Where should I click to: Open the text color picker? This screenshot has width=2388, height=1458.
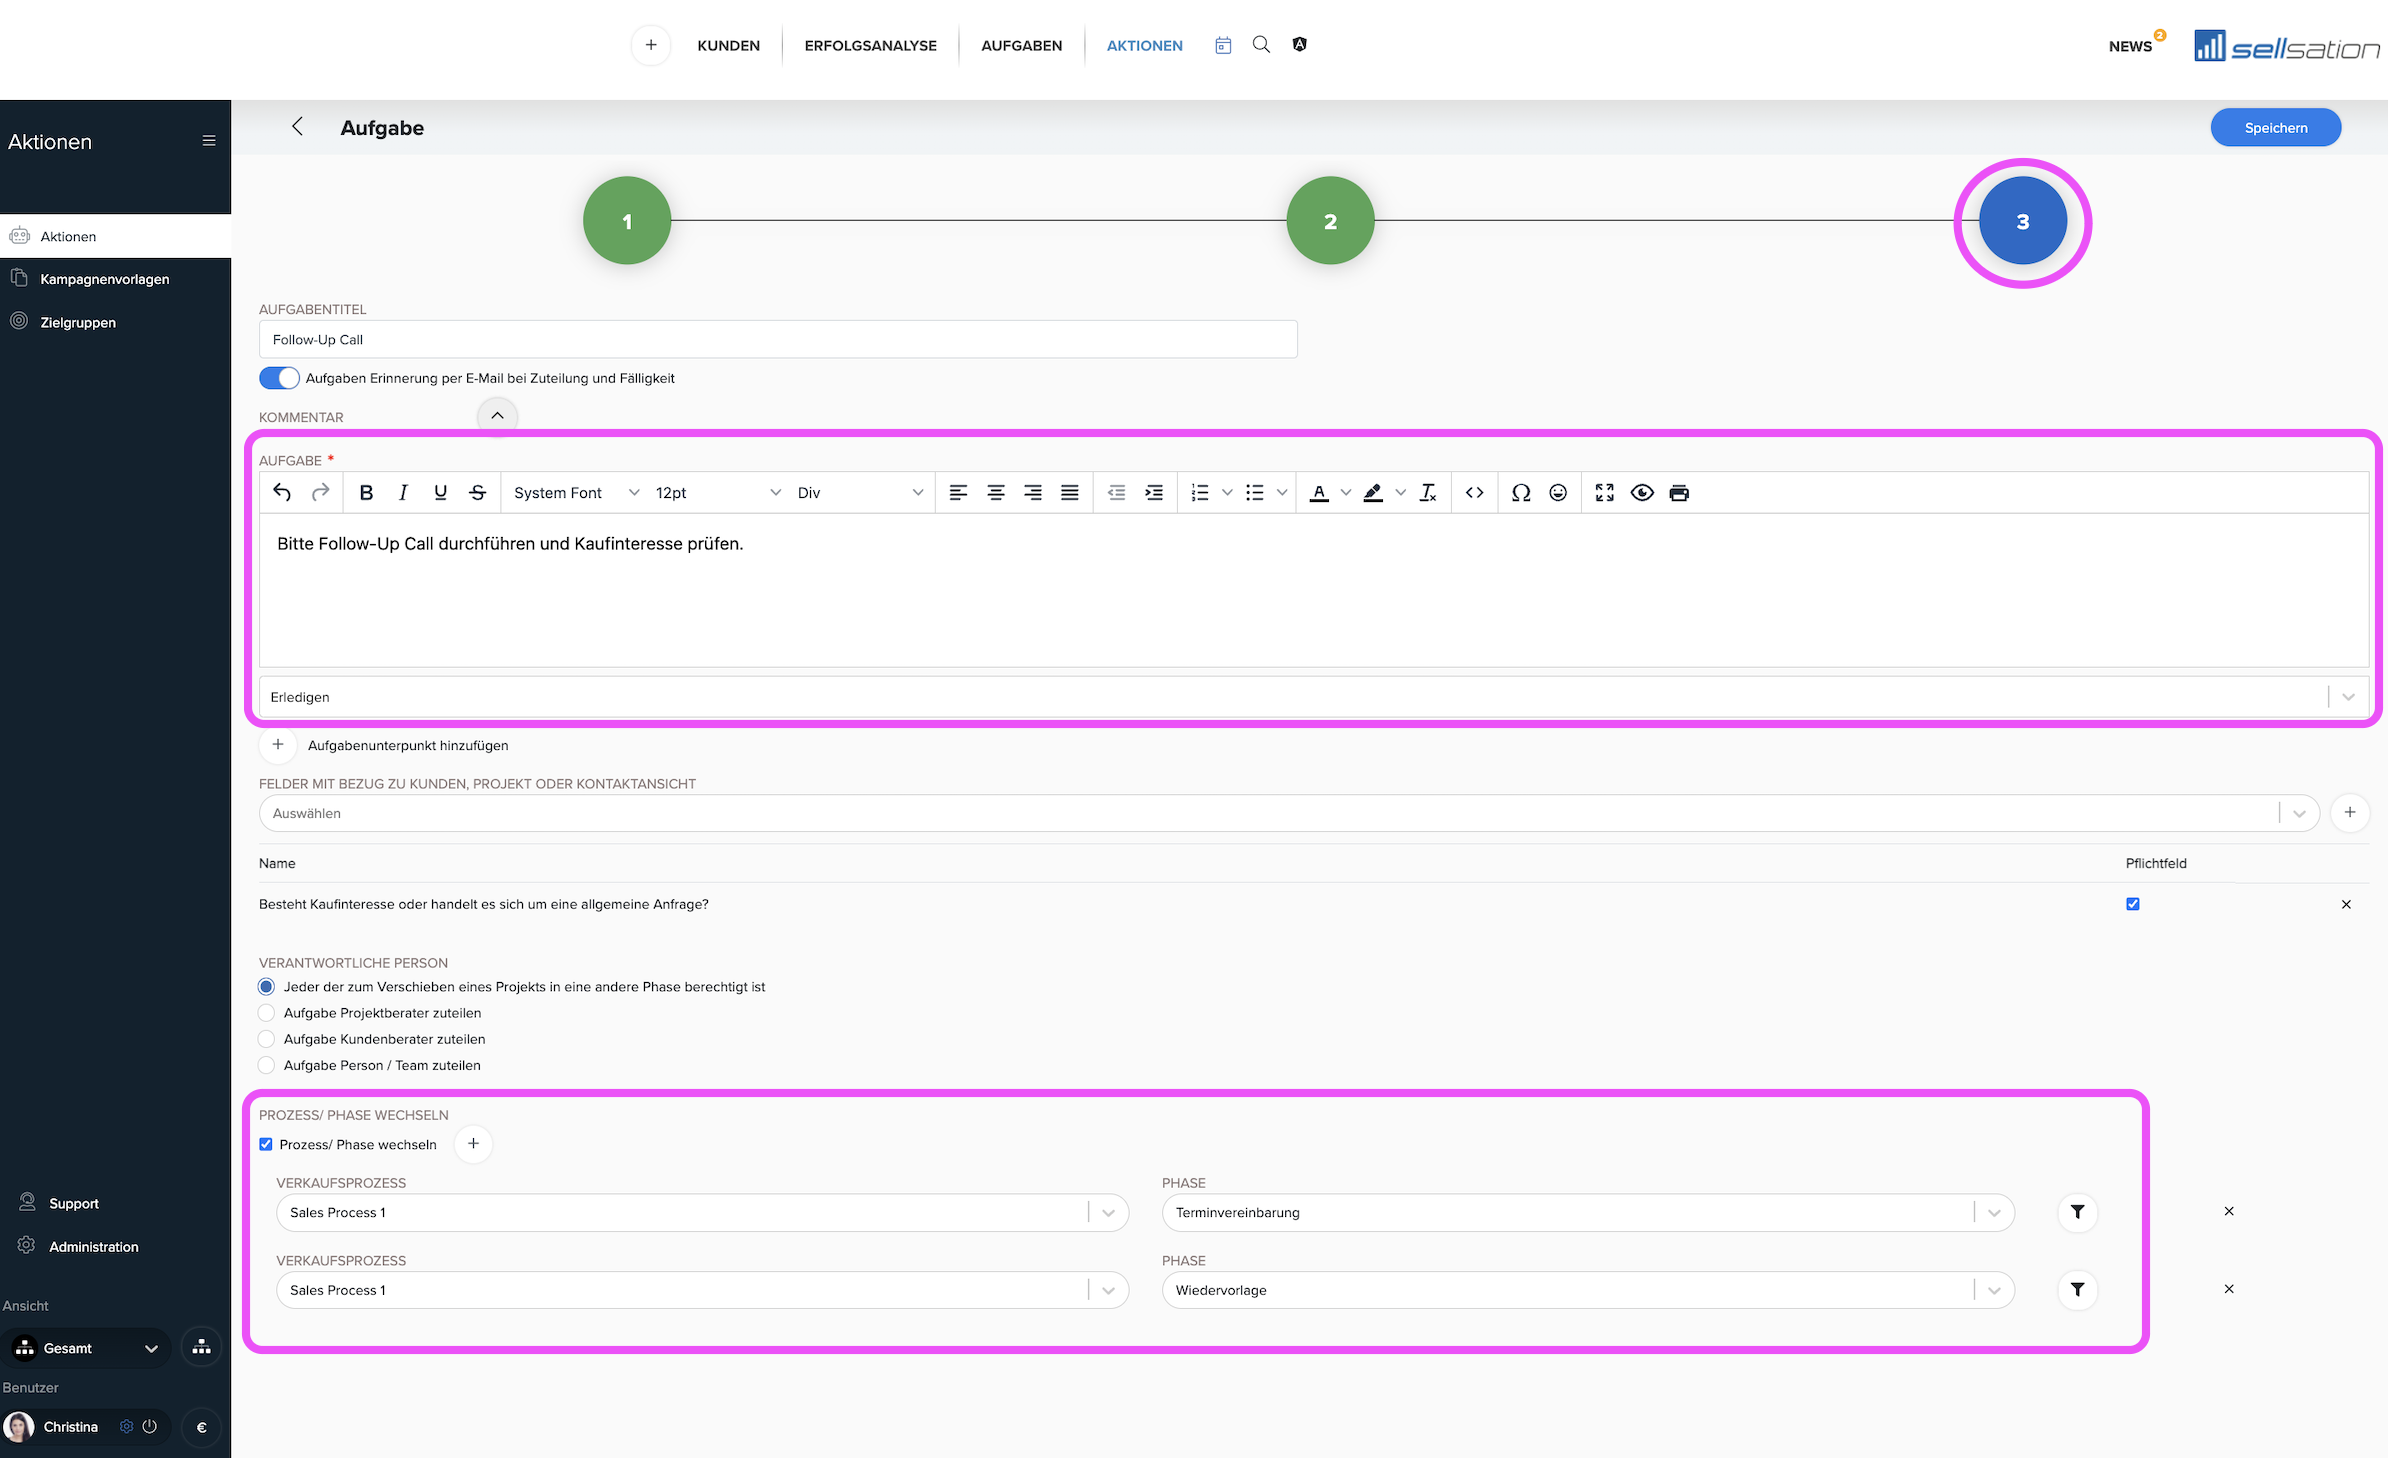[1319, 493]
